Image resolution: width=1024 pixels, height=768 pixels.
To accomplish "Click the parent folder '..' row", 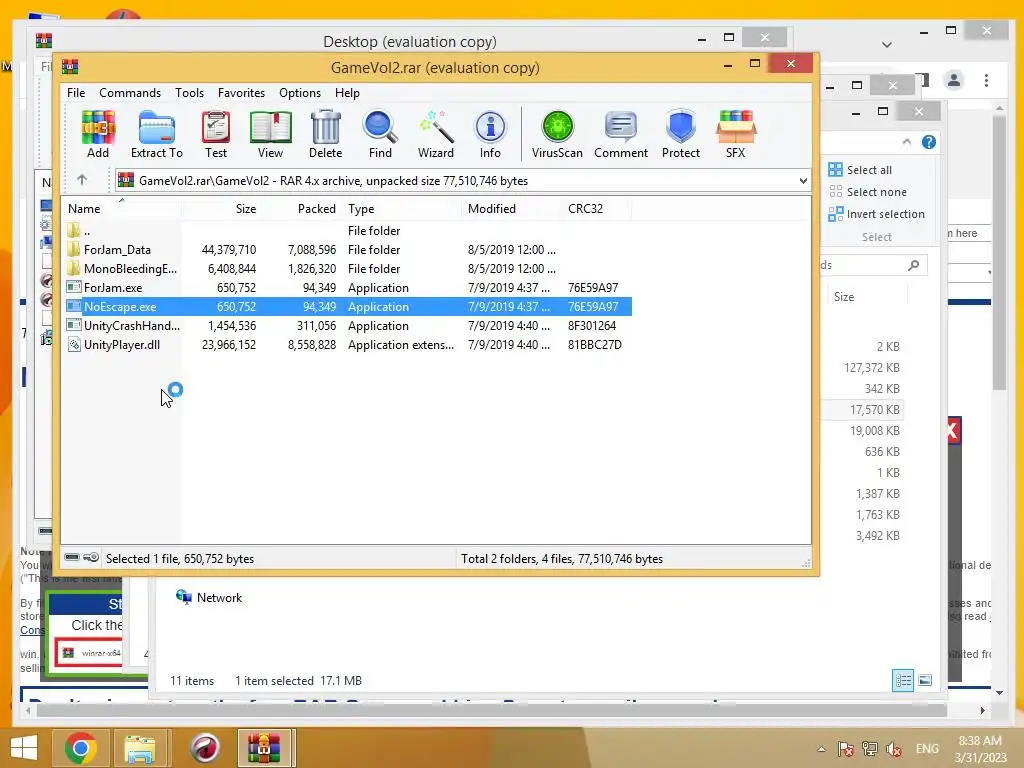I will click(x=347, y=231).
